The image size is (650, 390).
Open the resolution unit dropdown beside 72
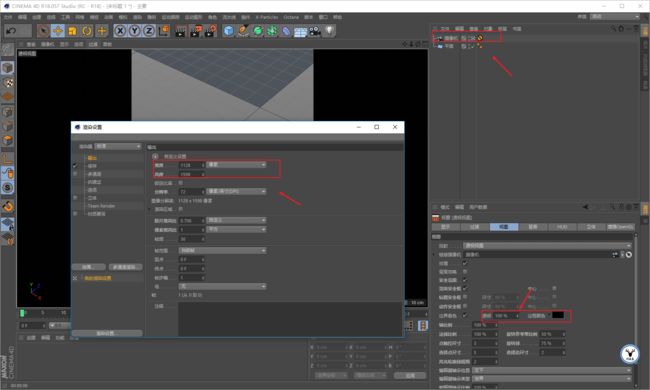point(236,191)
